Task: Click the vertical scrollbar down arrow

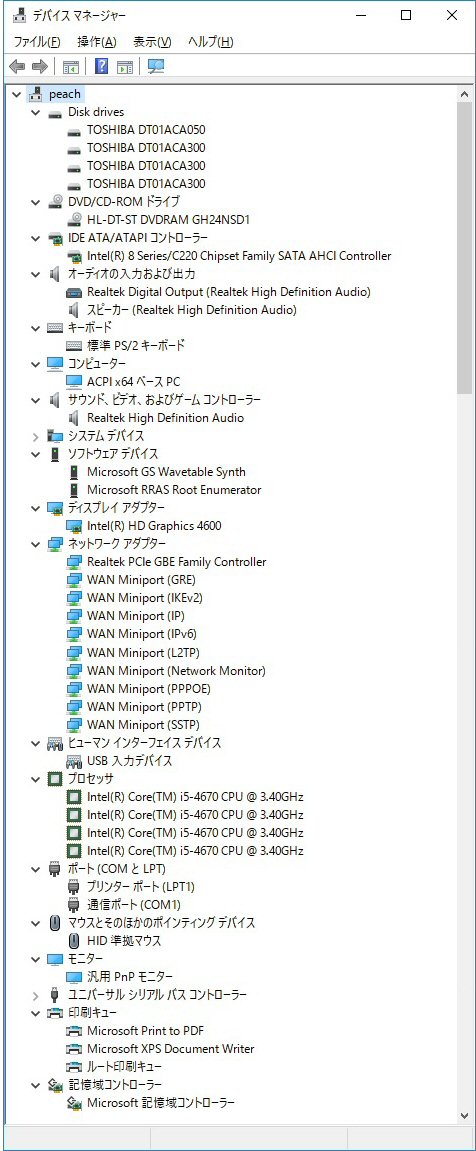Action: click(x=464, y=1116)
